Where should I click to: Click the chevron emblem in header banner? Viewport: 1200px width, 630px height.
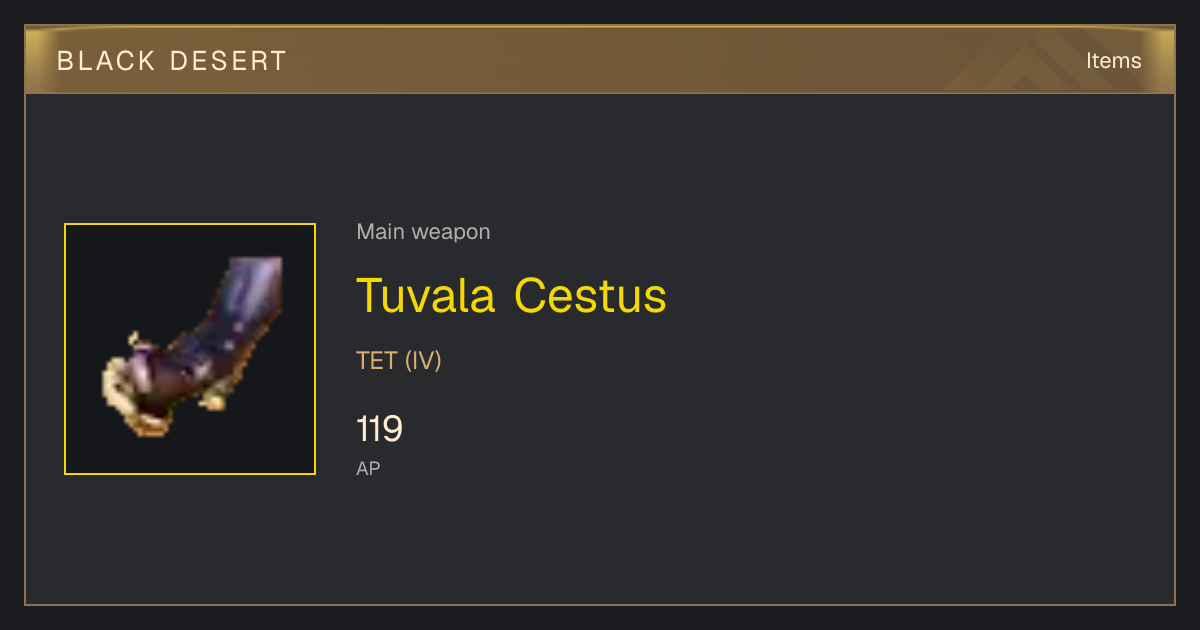pos(1035,60)
